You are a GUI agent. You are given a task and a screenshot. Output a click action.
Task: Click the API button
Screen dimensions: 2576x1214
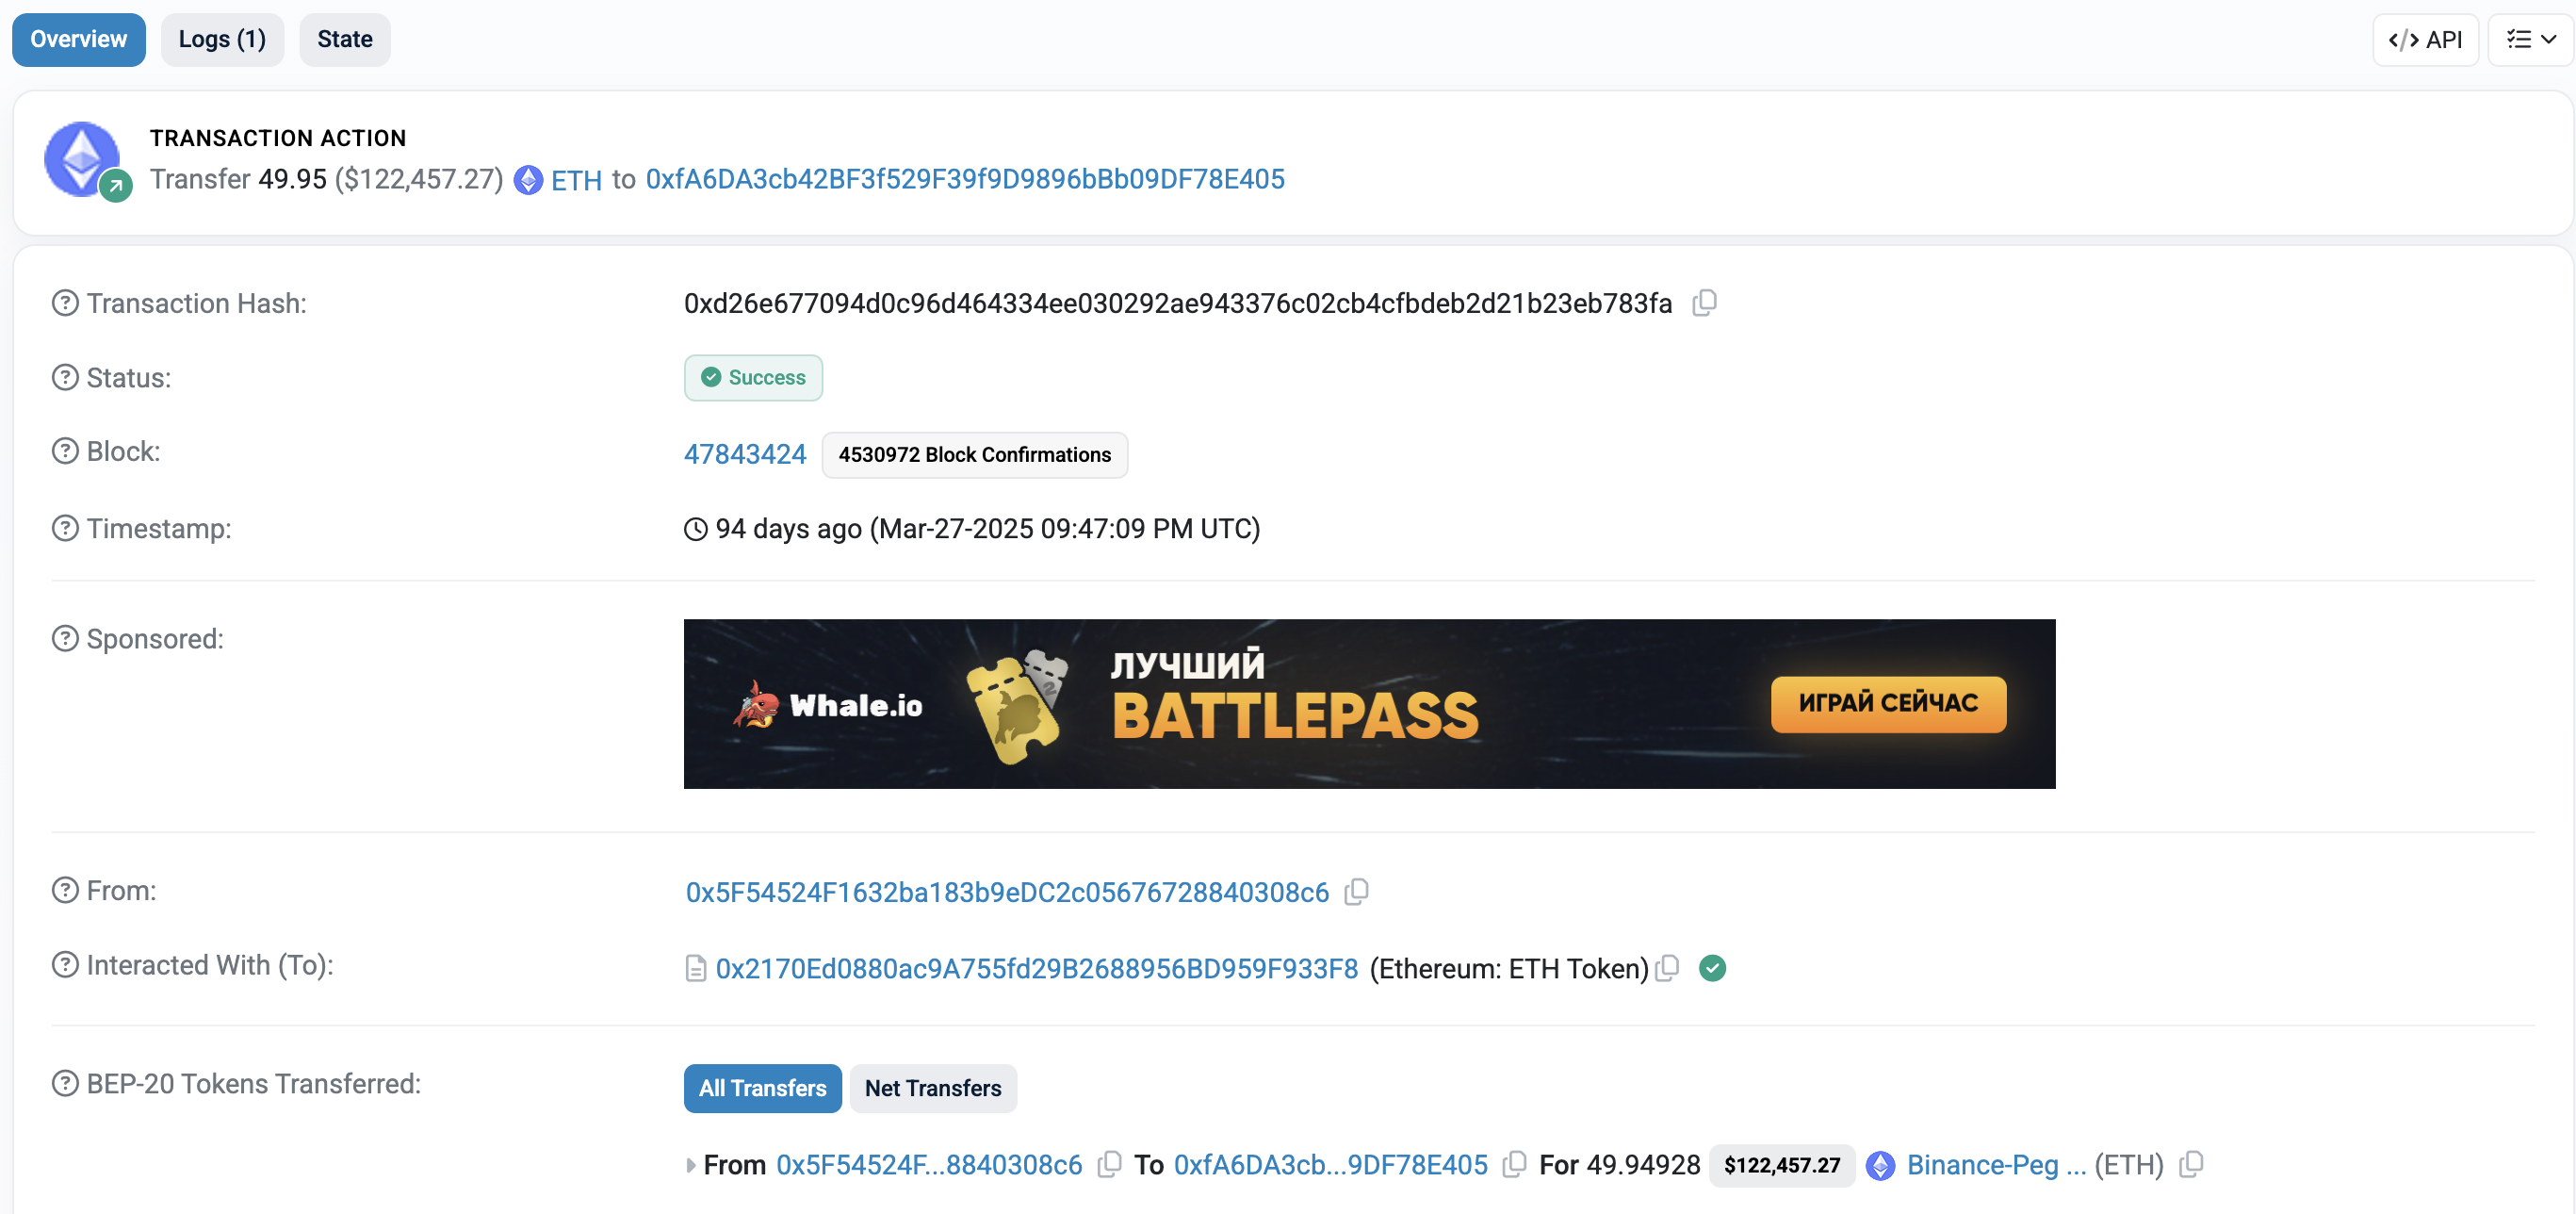click(x=2424, y=40)
